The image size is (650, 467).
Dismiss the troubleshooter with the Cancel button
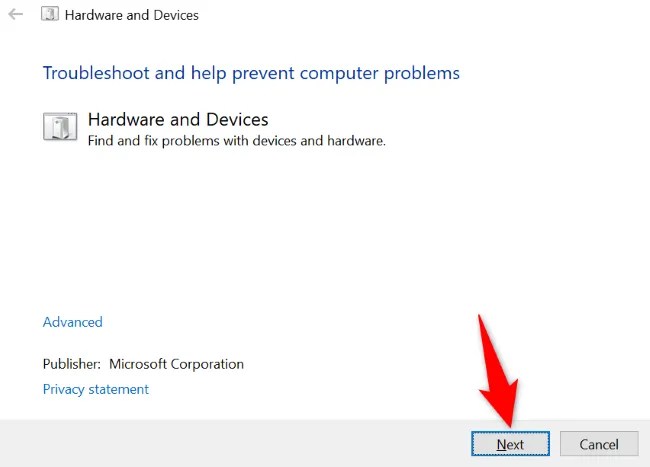click(599, 444)
